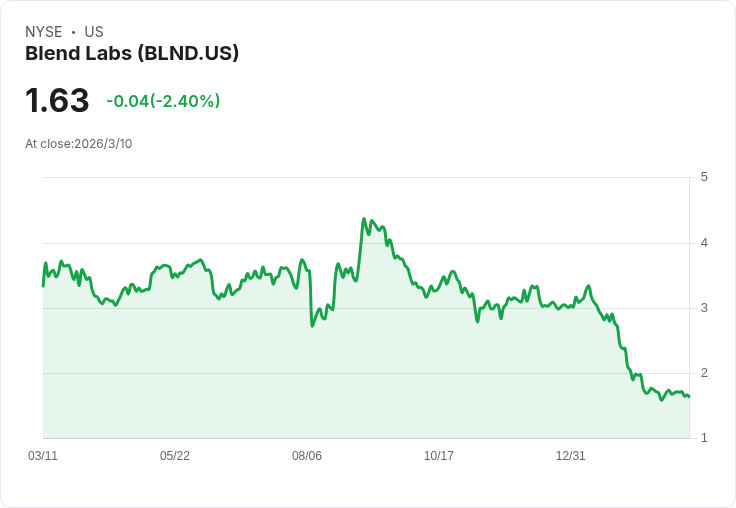The image size is (736, 508).
Task: Click the -0.04(-2.40%) price change
Action: point(163,101)
